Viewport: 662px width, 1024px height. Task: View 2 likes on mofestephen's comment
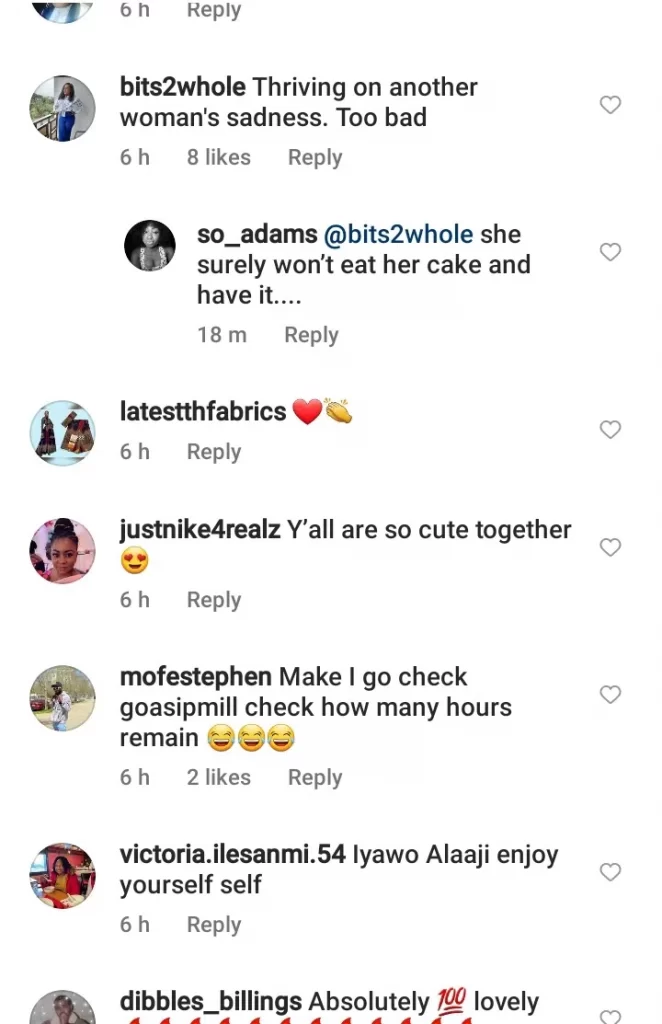coord(218,778)
